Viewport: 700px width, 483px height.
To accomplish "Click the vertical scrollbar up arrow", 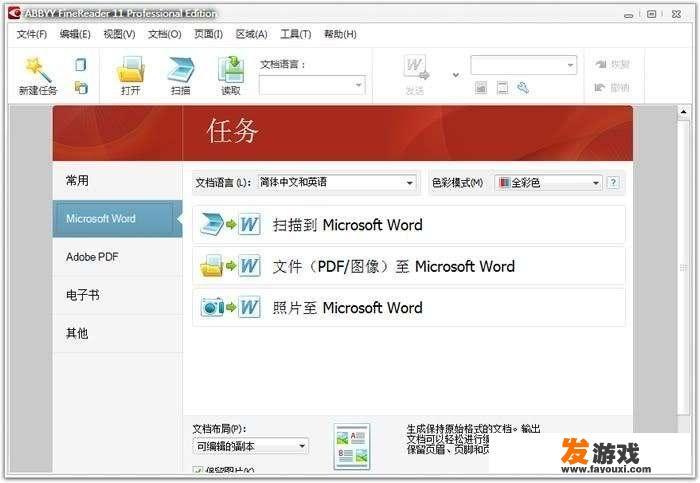I will tap(683, 112).
